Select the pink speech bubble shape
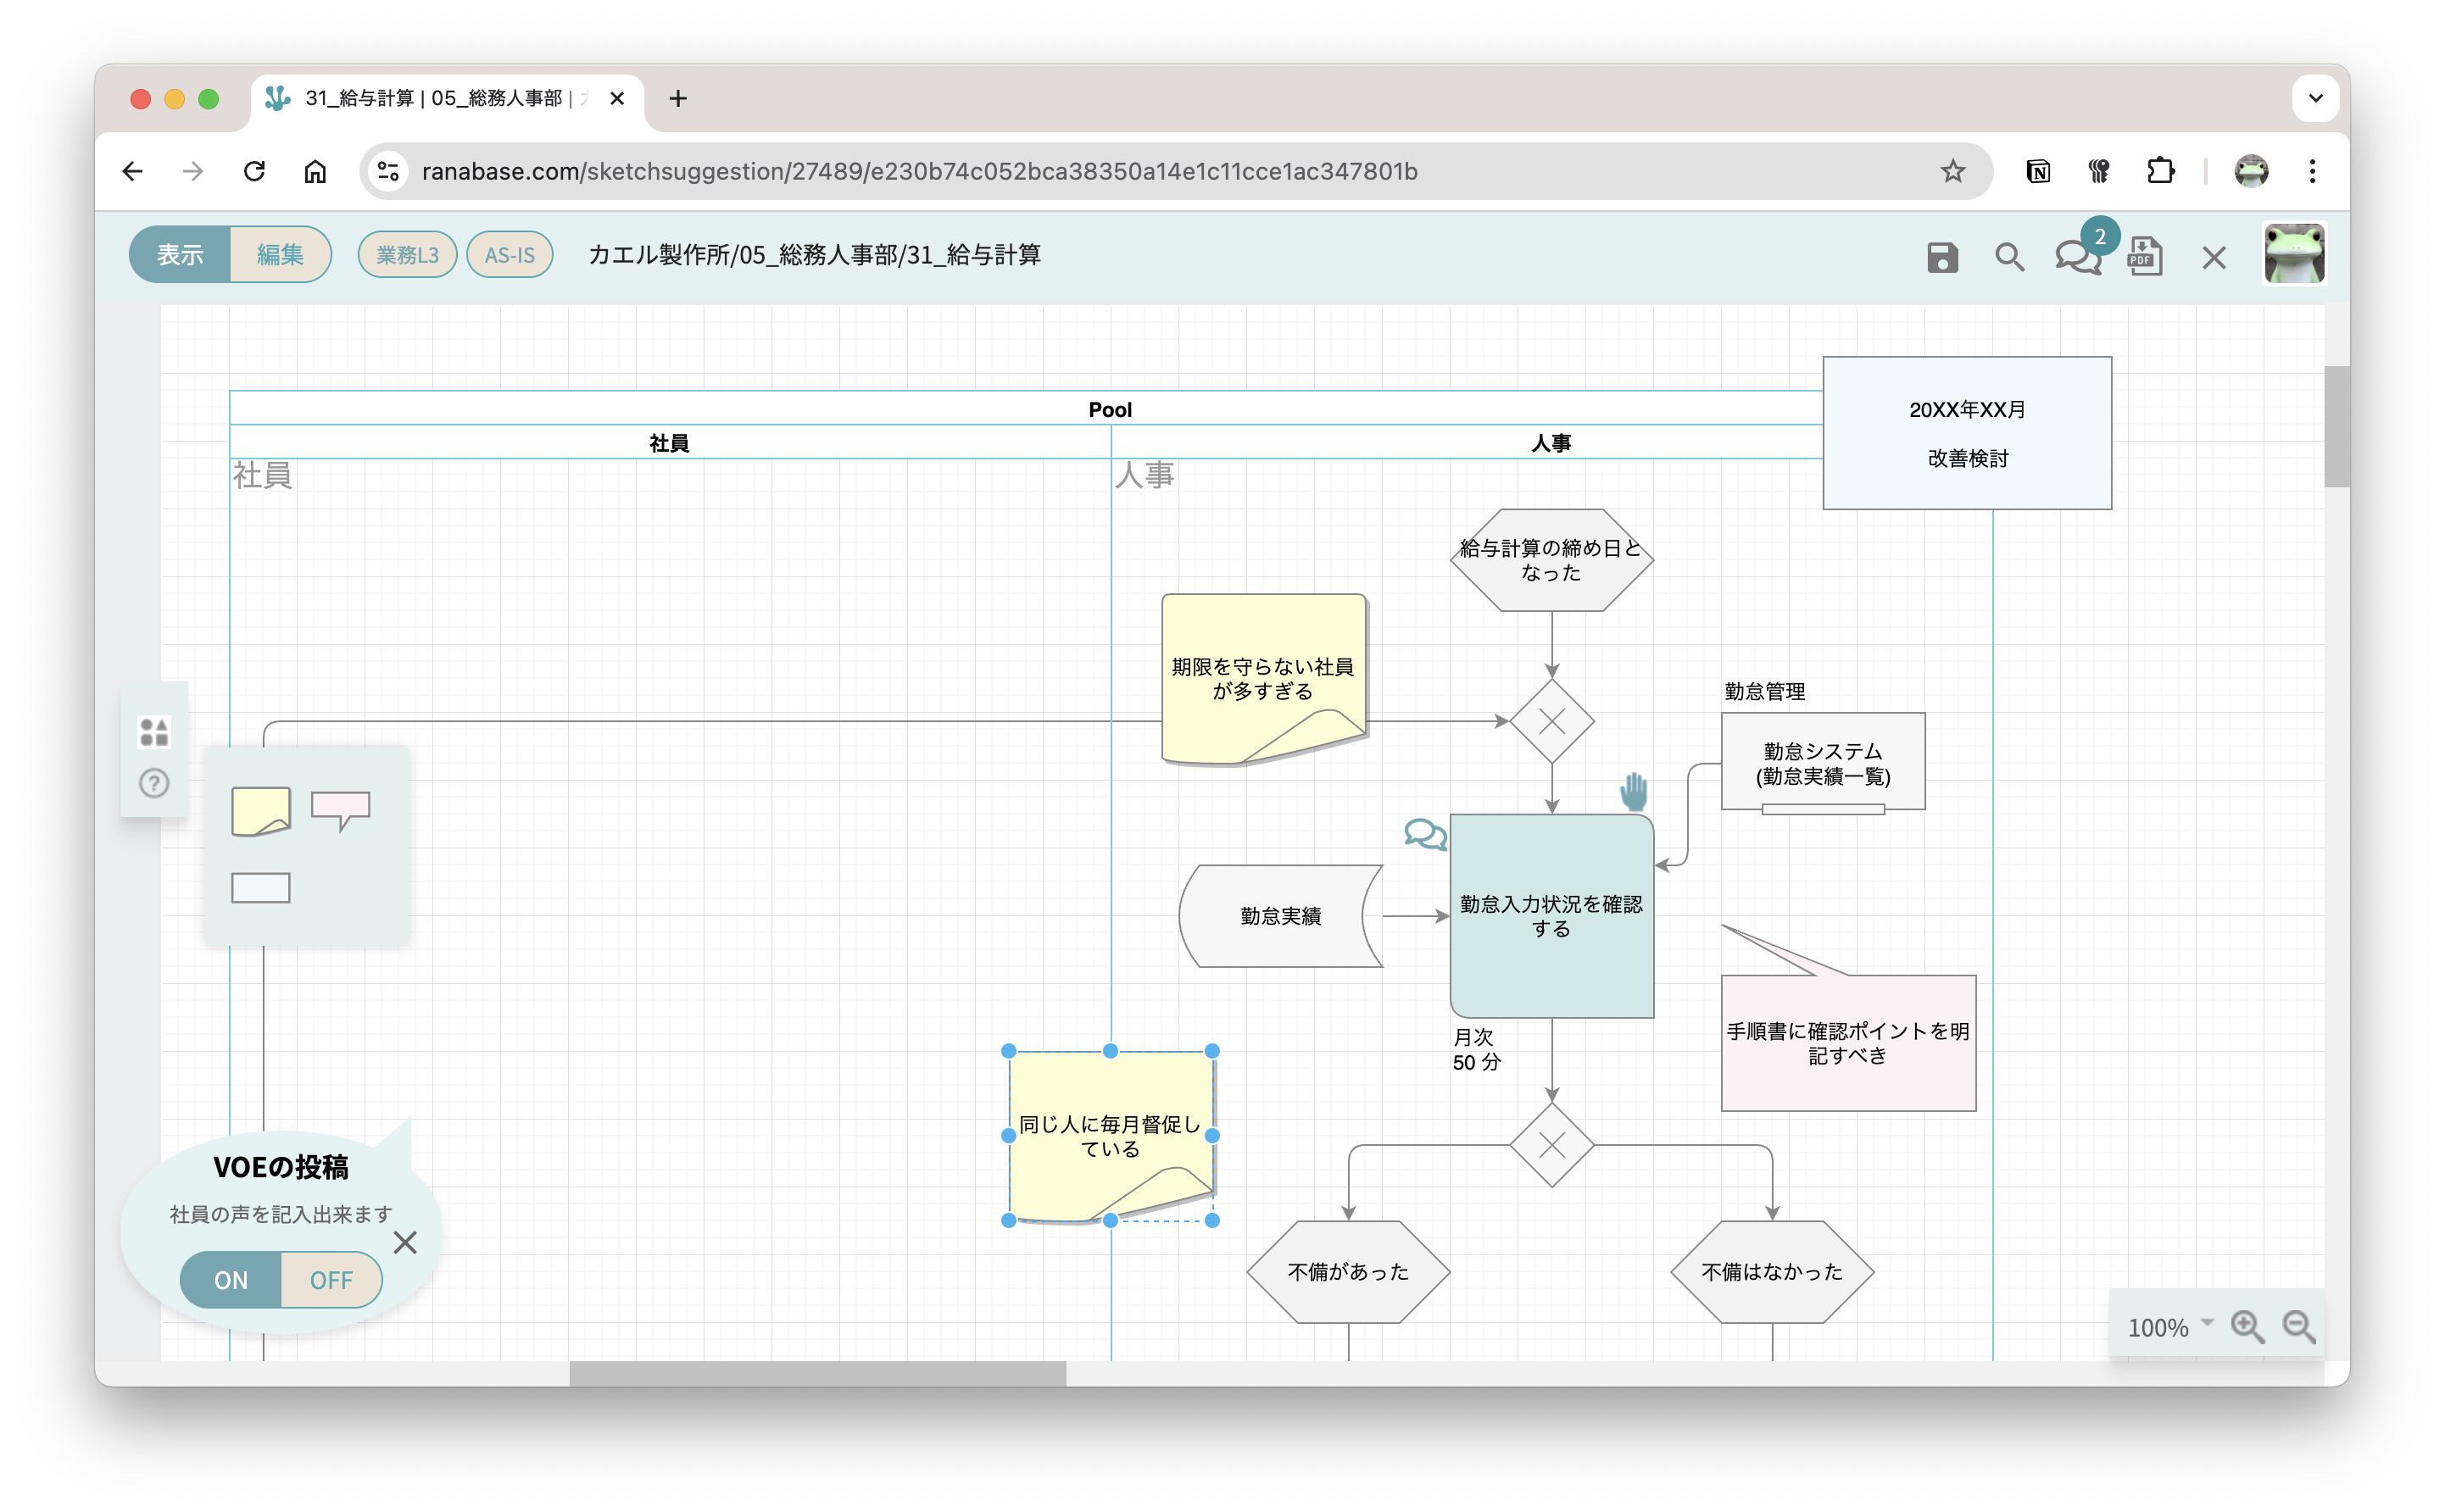Viewport: 2445px width, 1512px height. click(x=340, y=809)
